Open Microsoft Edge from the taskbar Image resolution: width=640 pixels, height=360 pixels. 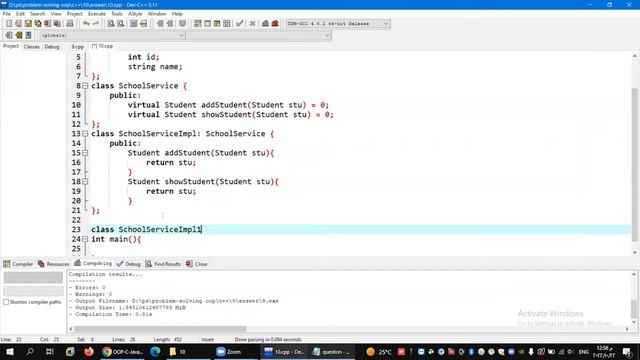155,351
